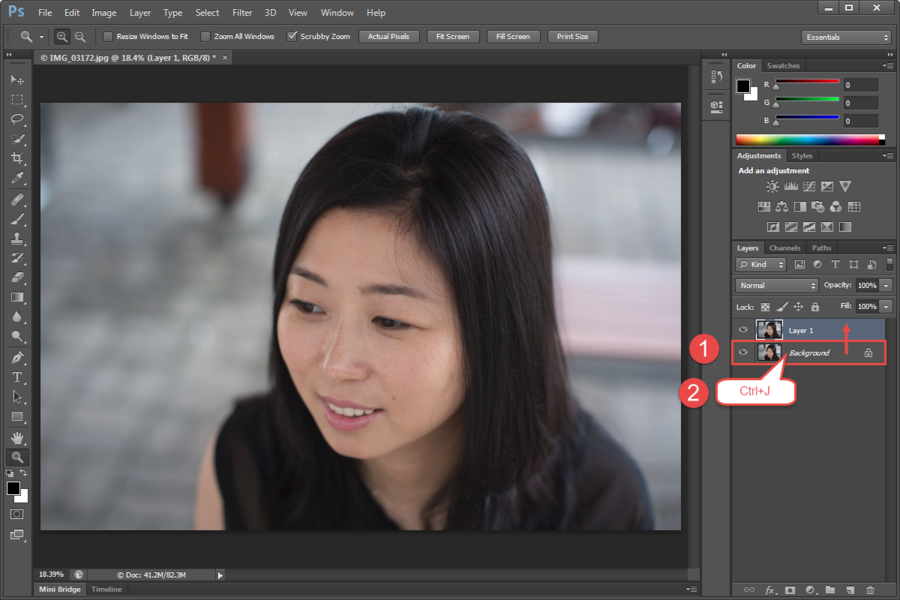Add a layer mask
The height and width of the screenshot is (600, 900).
tap(790, 590)
